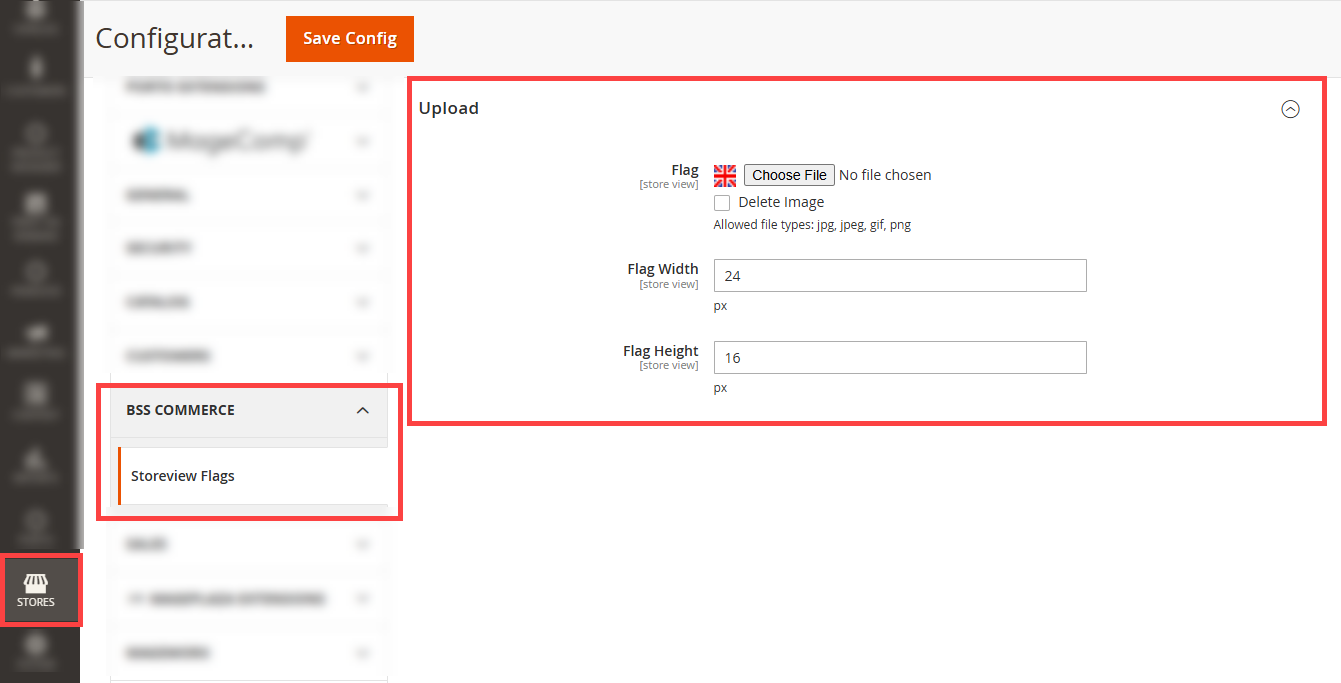
Task: Collapse the Upload section circle arrow
Action: pos(1291,109)
